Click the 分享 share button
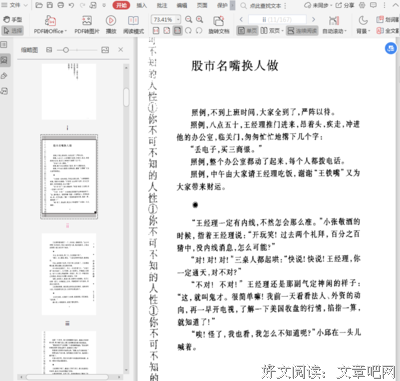Viewport: 400px width, 381px height. pyautogui.click(x=345, y=5)
